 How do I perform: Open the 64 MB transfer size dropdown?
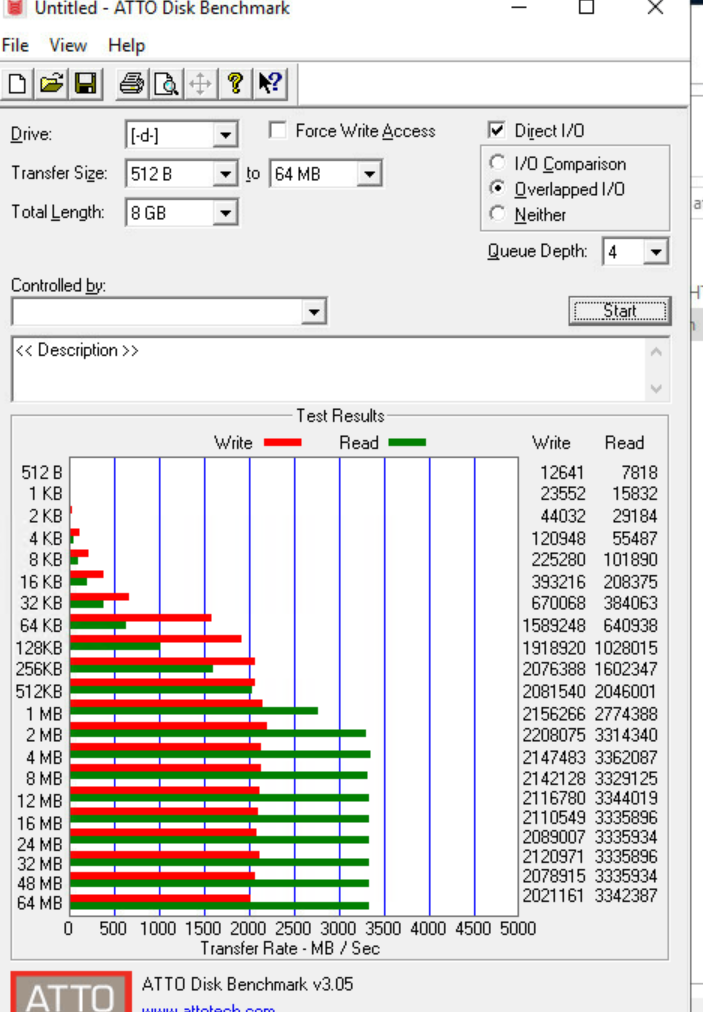coord(369,174)
